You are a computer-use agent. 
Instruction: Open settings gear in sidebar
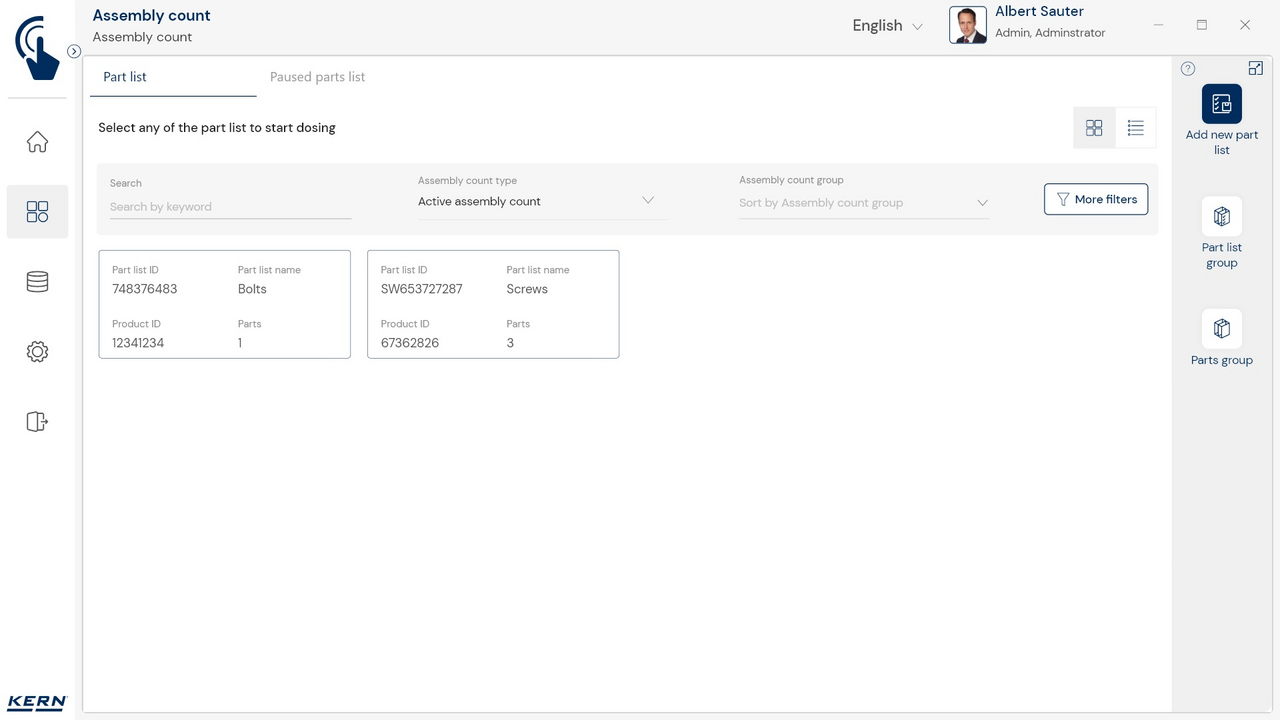(x=37, y=352)
